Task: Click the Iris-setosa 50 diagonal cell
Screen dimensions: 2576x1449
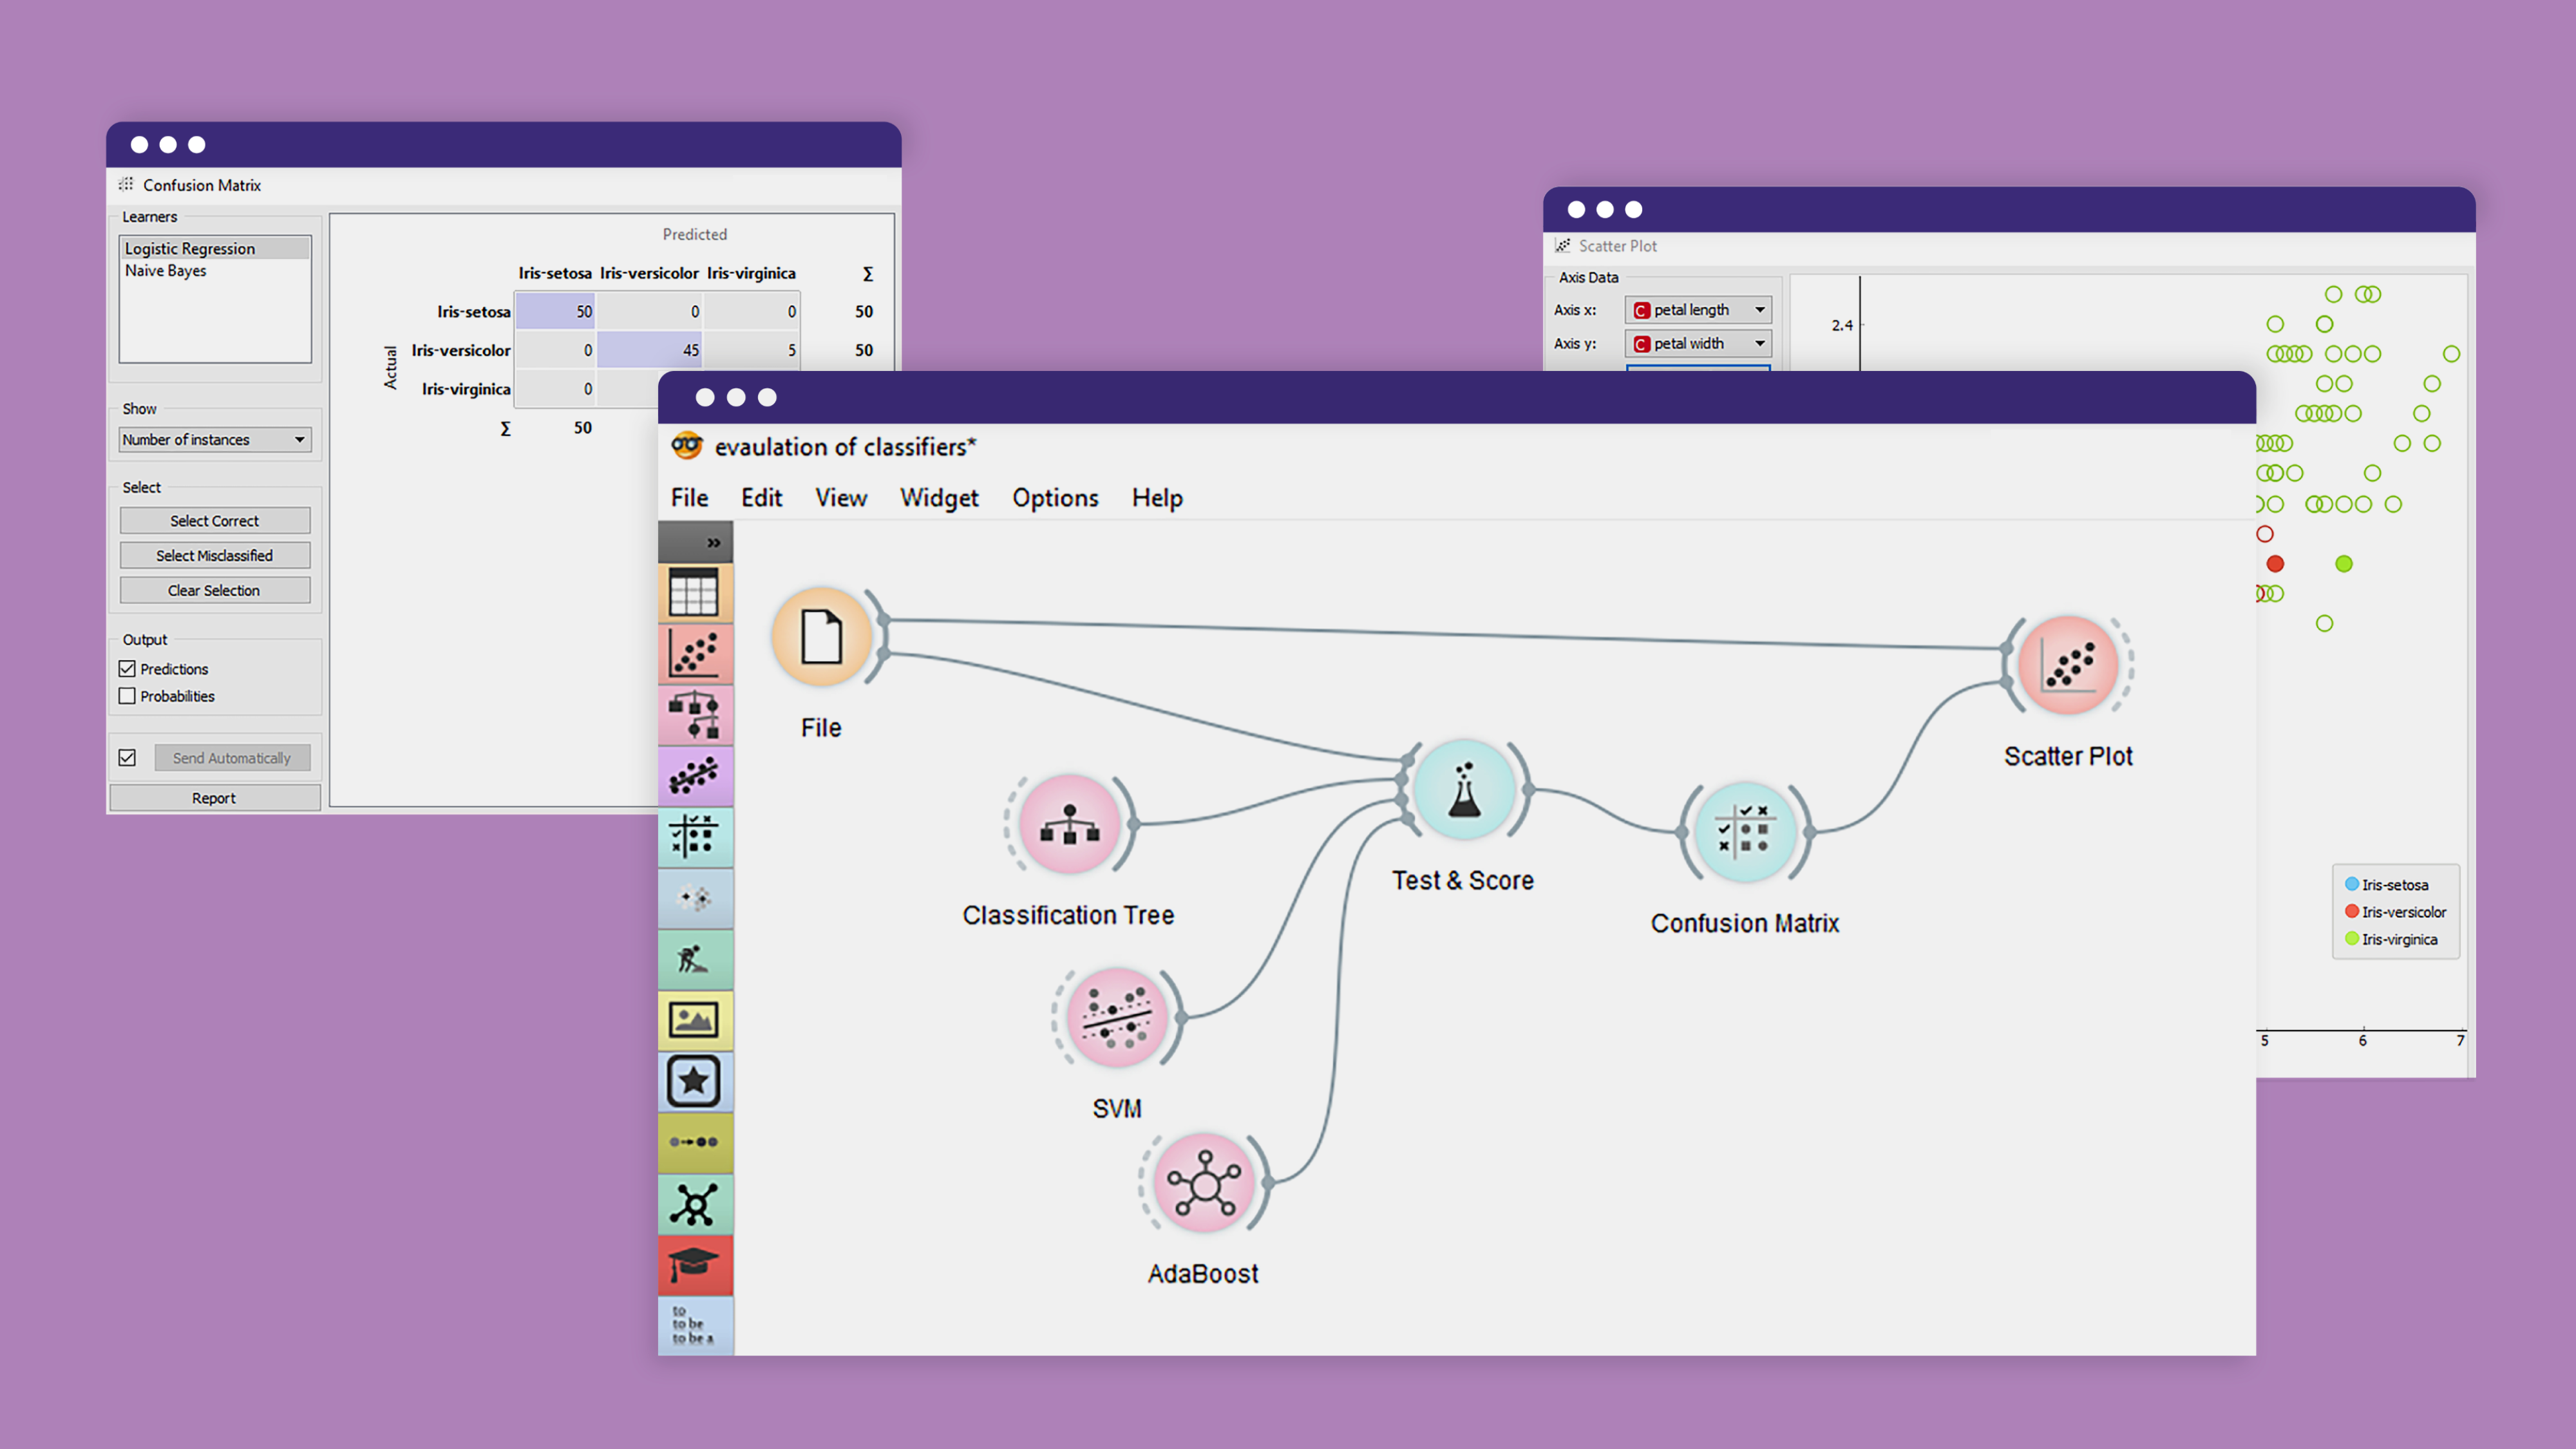Action: 555,312
